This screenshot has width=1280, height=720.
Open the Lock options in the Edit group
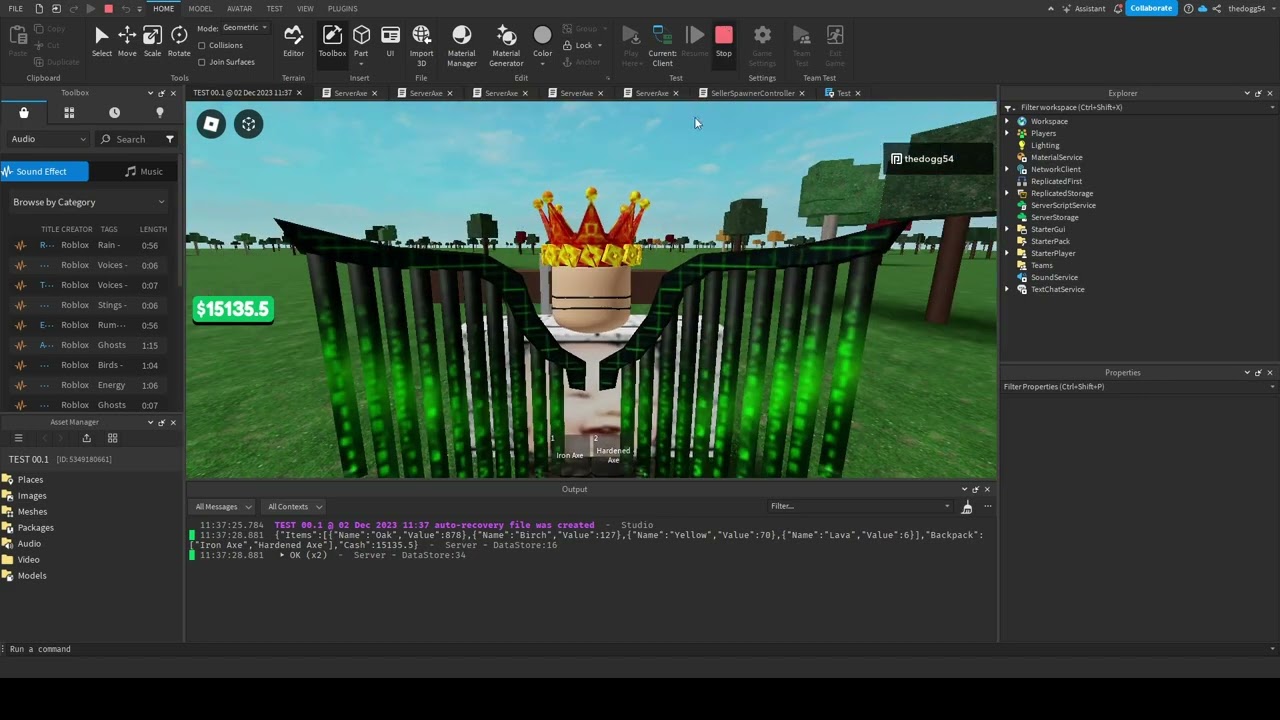coord(584,45)
